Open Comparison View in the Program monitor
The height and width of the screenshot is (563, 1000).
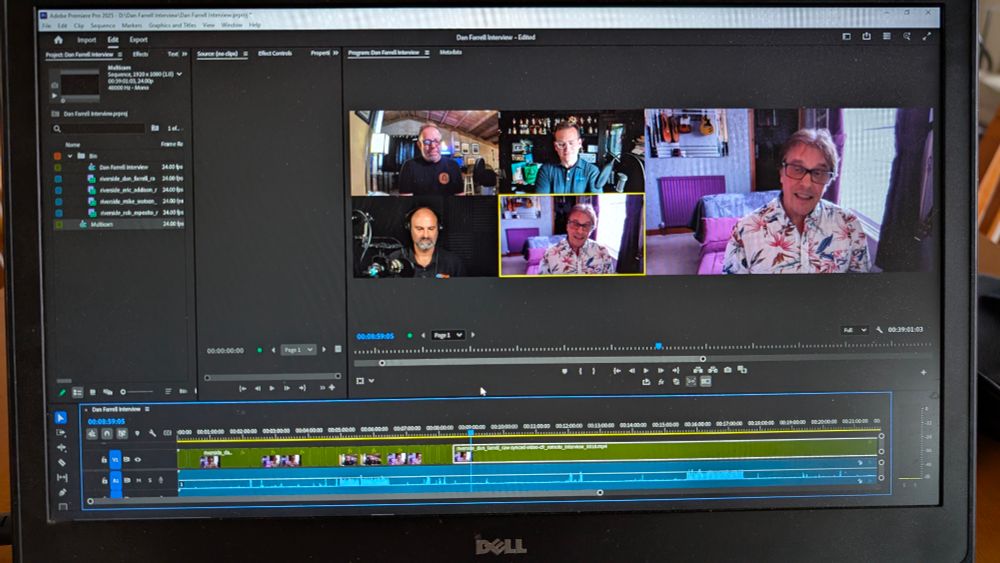tap(742, 370)
